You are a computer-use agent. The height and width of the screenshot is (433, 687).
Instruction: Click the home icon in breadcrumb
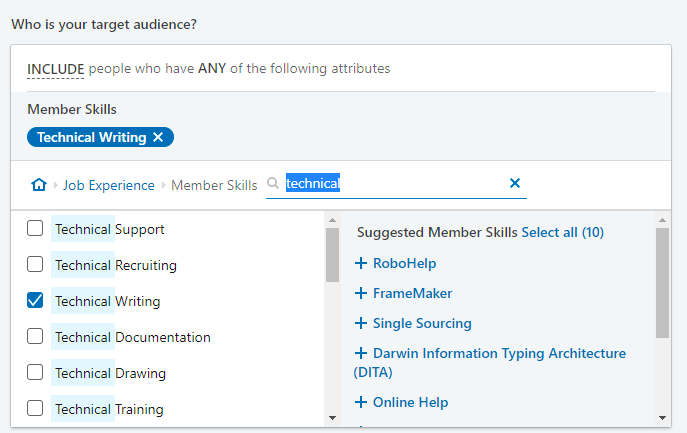point(39,185)
